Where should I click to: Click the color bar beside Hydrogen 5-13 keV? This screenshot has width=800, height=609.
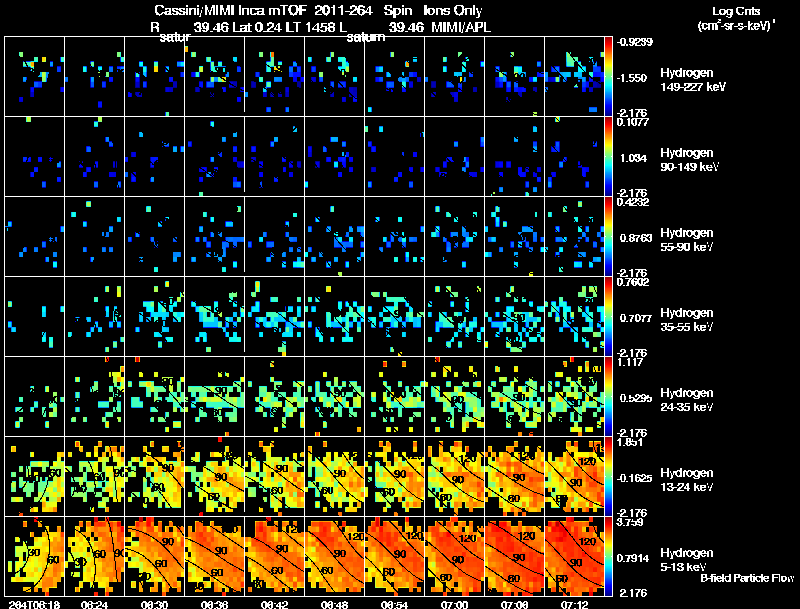(608, 556)
